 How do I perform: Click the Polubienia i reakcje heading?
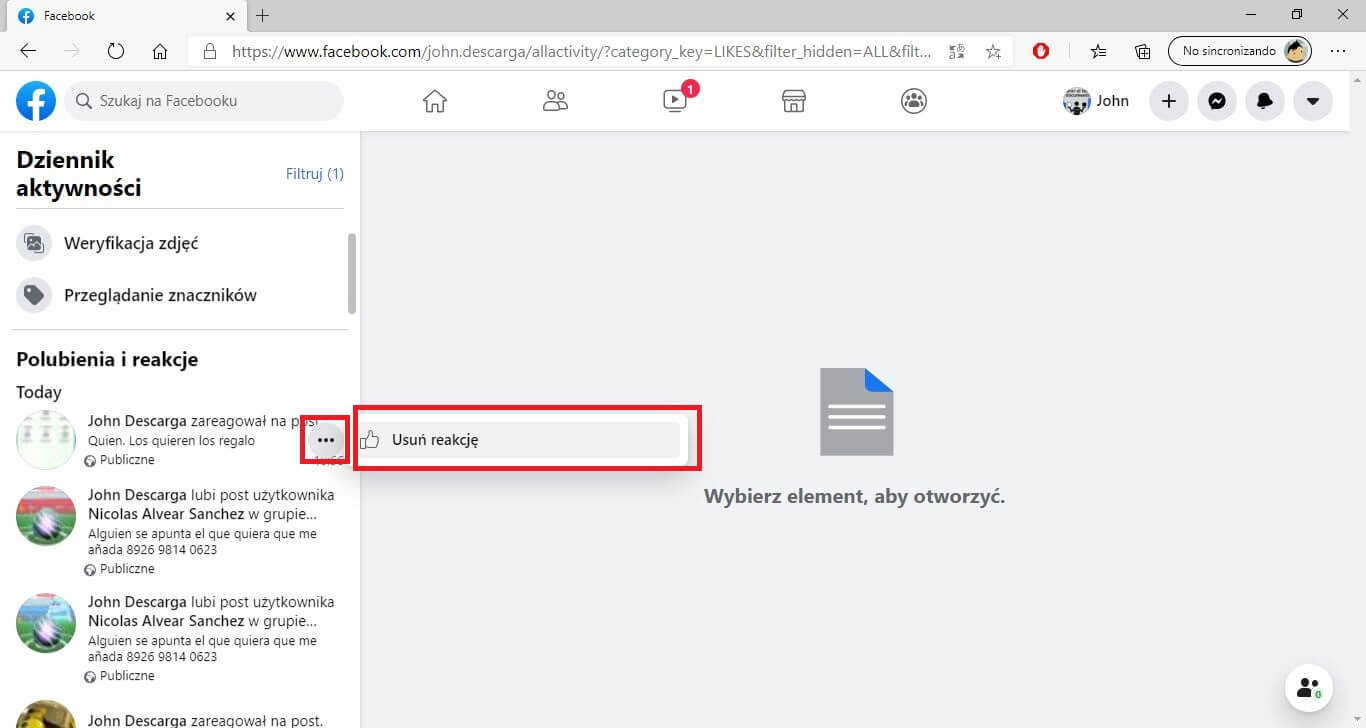[x=107, y=359]
